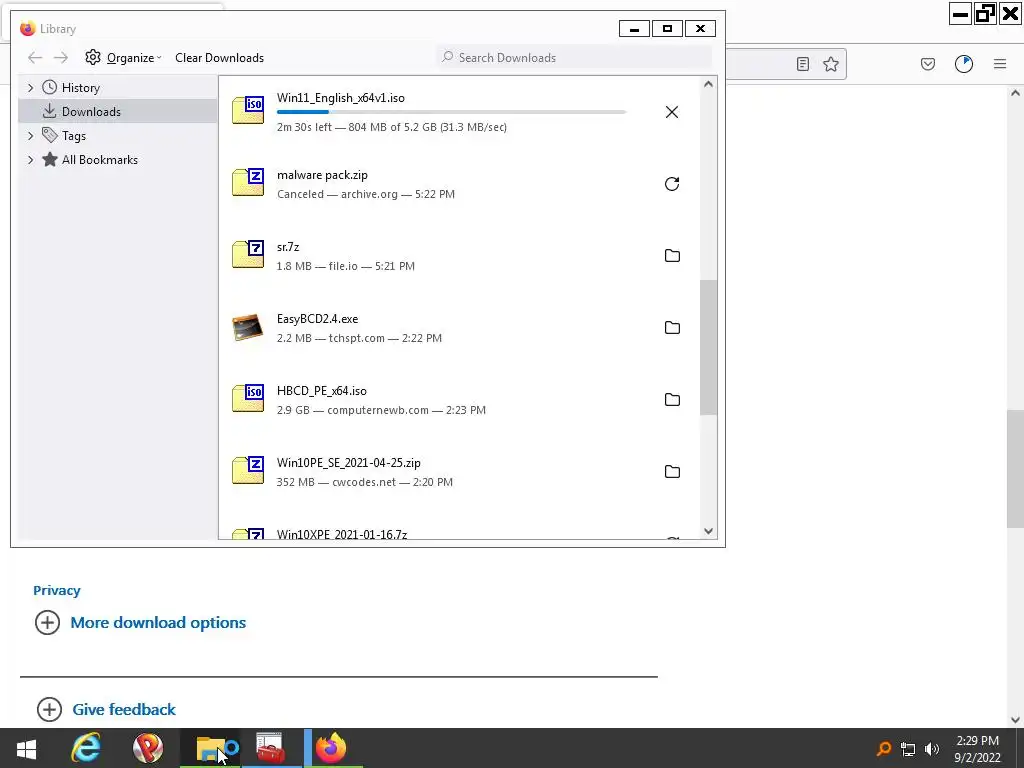Show EasyBCD2.4.exe in its folder
Image resolution: width=1024 pixels, height=768 pixels.
pos(672,328)
